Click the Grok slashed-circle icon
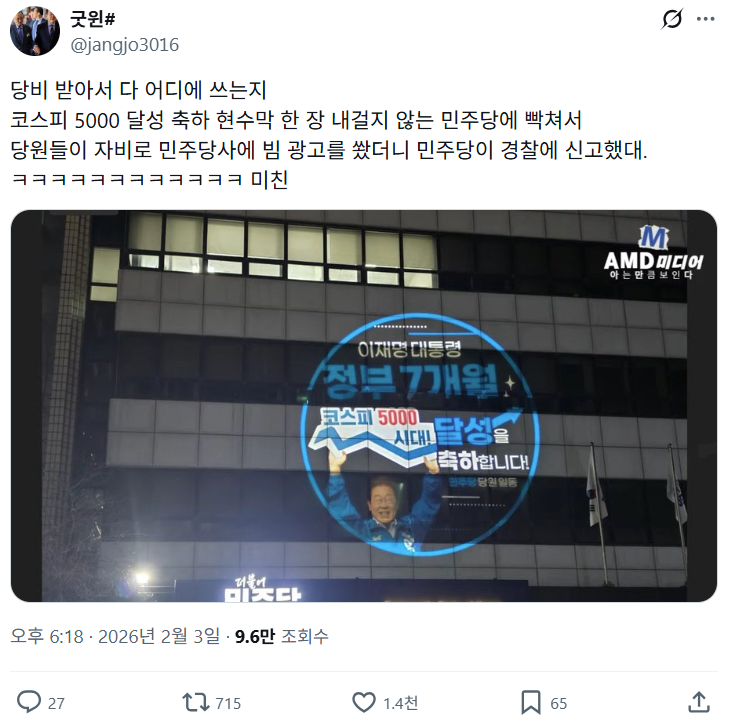 point(672,19)
